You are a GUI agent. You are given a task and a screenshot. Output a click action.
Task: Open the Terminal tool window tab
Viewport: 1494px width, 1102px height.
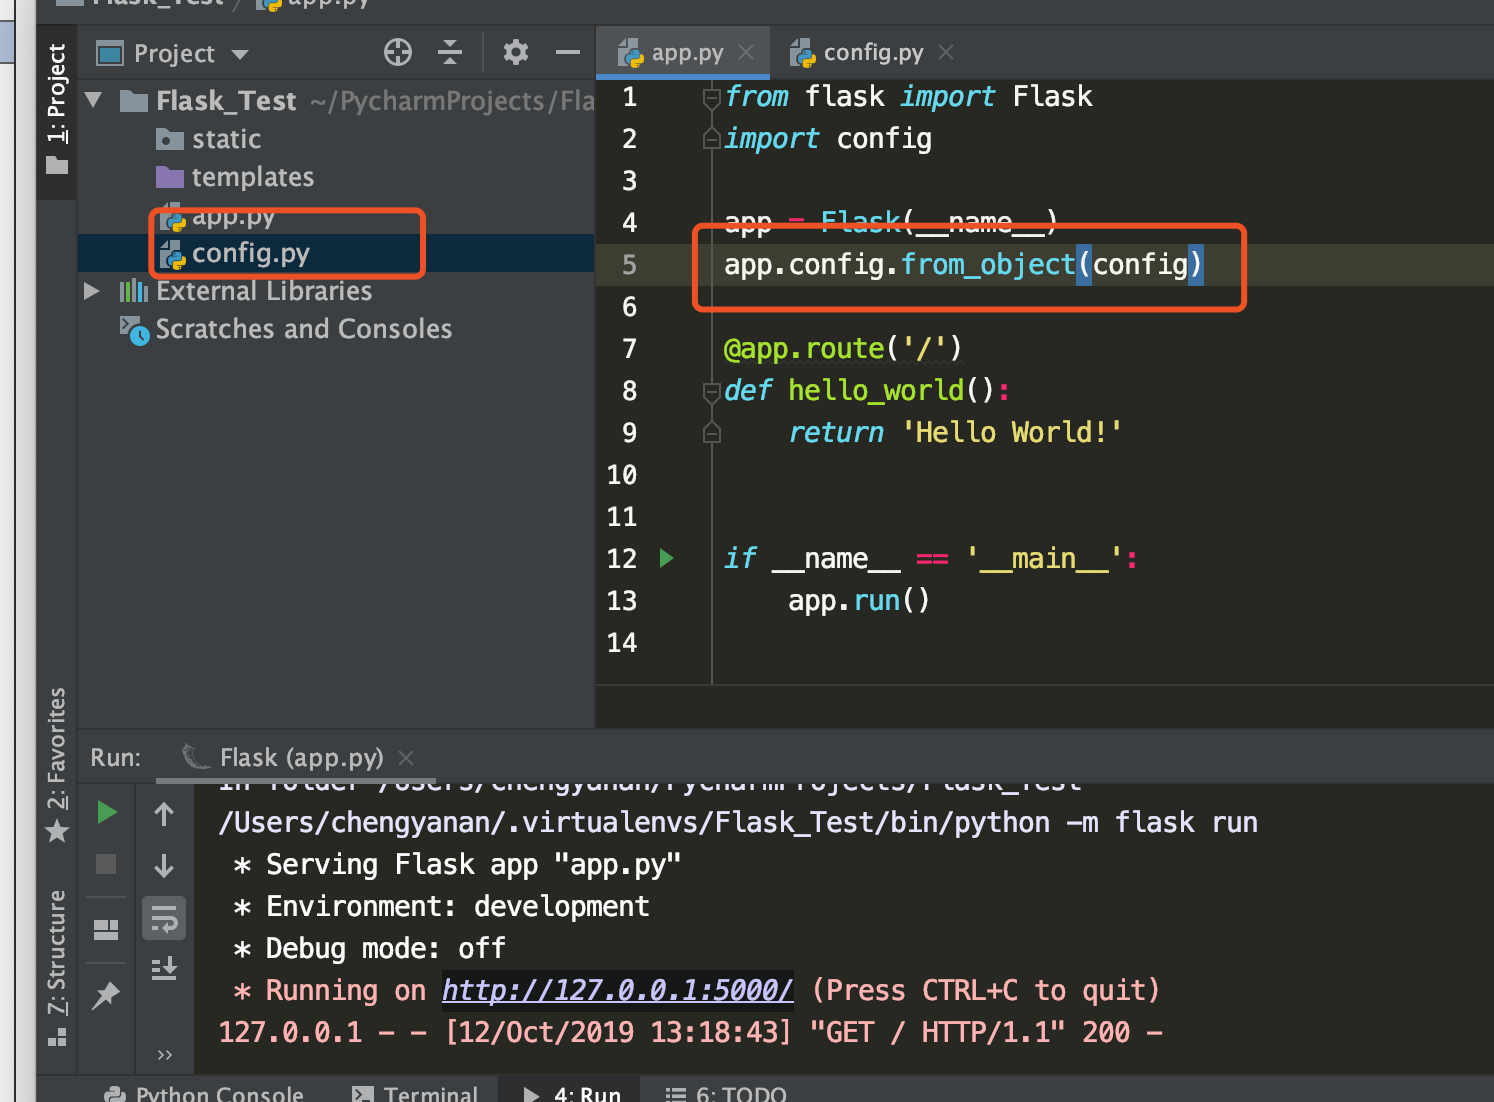tap(430, 1093)
